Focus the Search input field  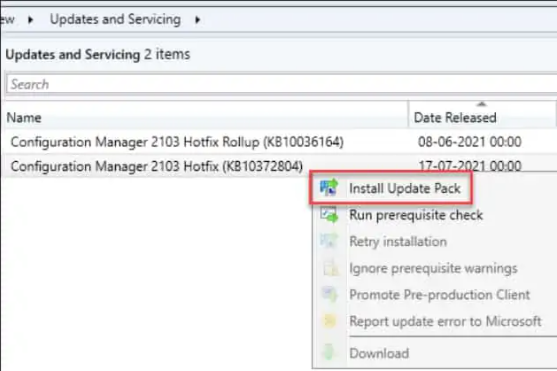click(x=281, y=85)
